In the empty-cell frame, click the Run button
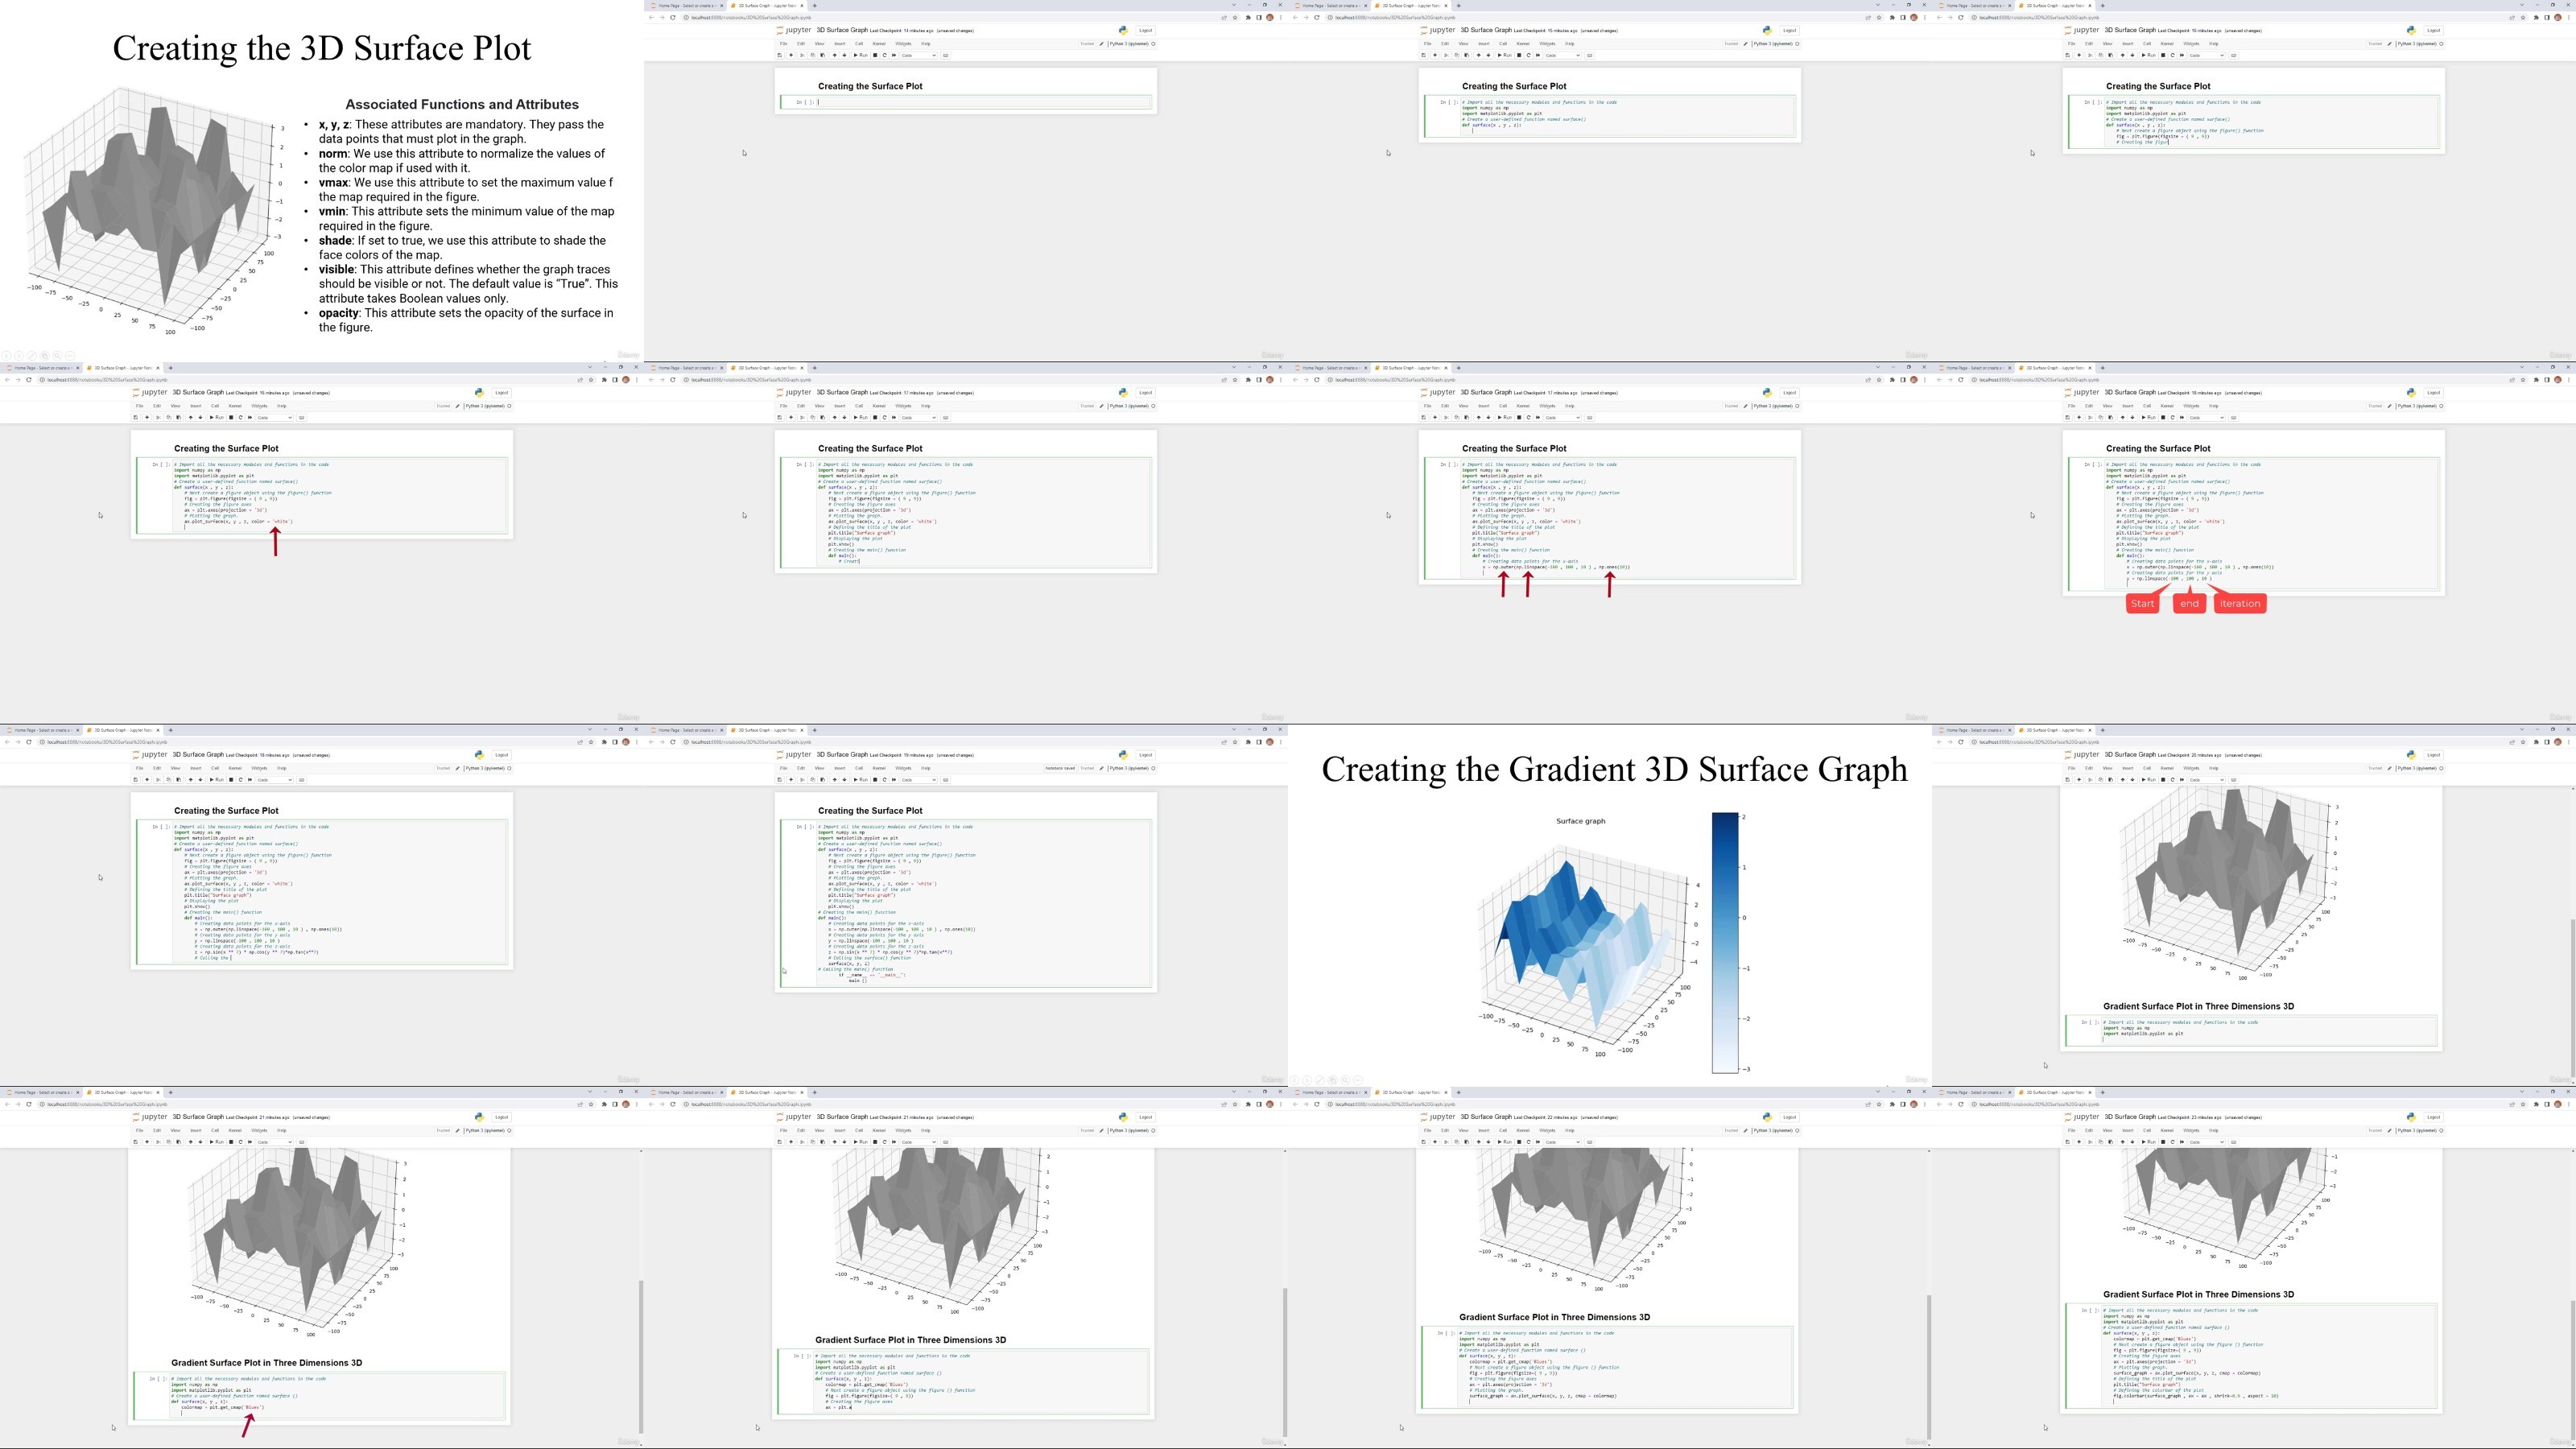The height and width of the screenshot is (1449, 2576). pyautogui.click(x=861, y=55)
